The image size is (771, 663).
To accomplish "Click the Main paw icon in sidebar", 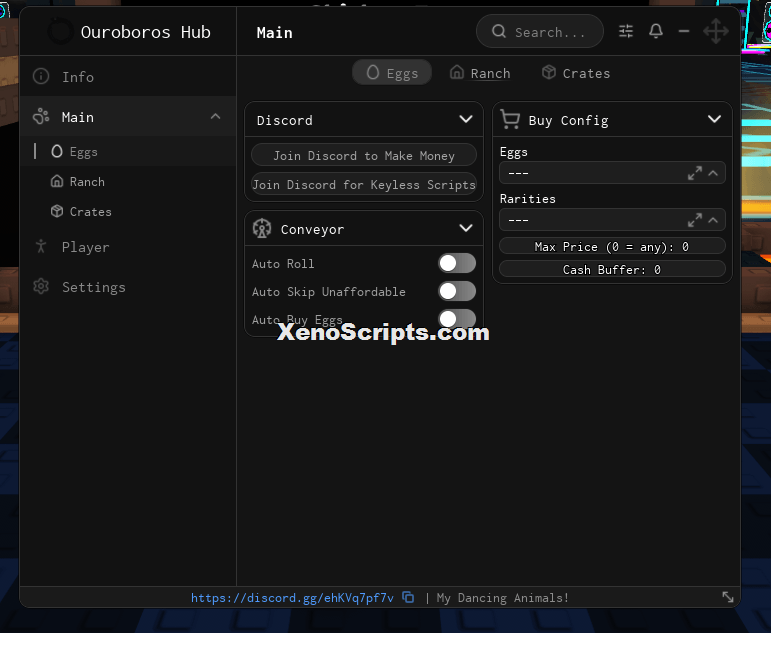I will click(41, 117).
